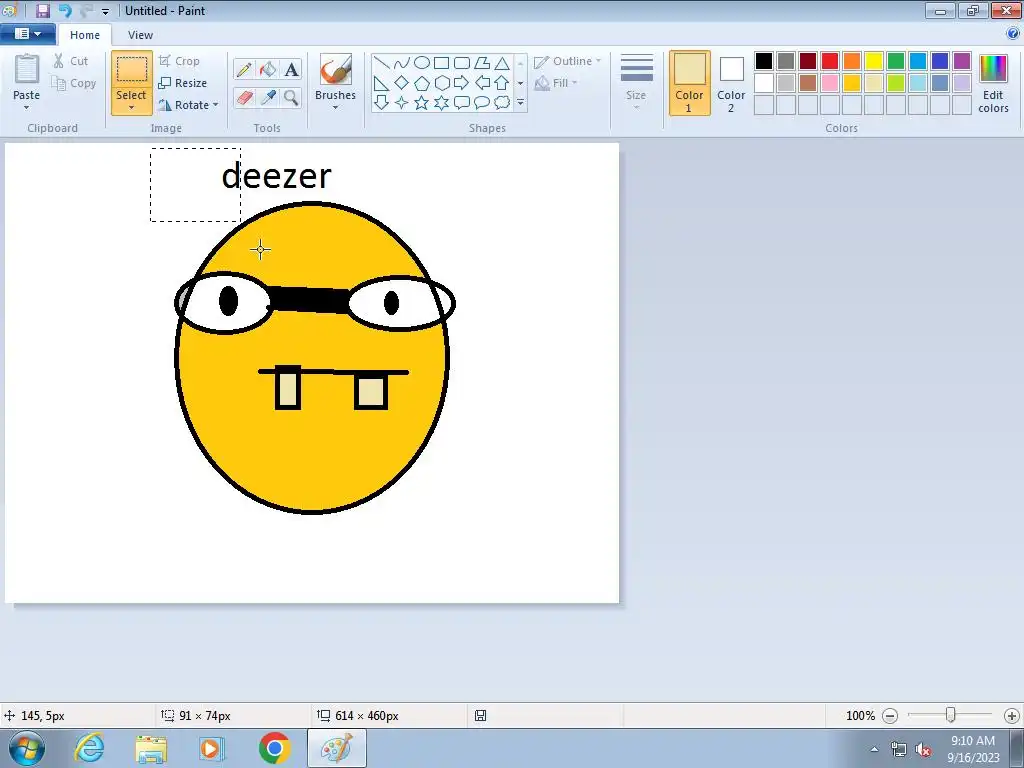This screenshot has height=768, width=1024.
Task: Click the Resize button
Action: click(x=183, y=83)
